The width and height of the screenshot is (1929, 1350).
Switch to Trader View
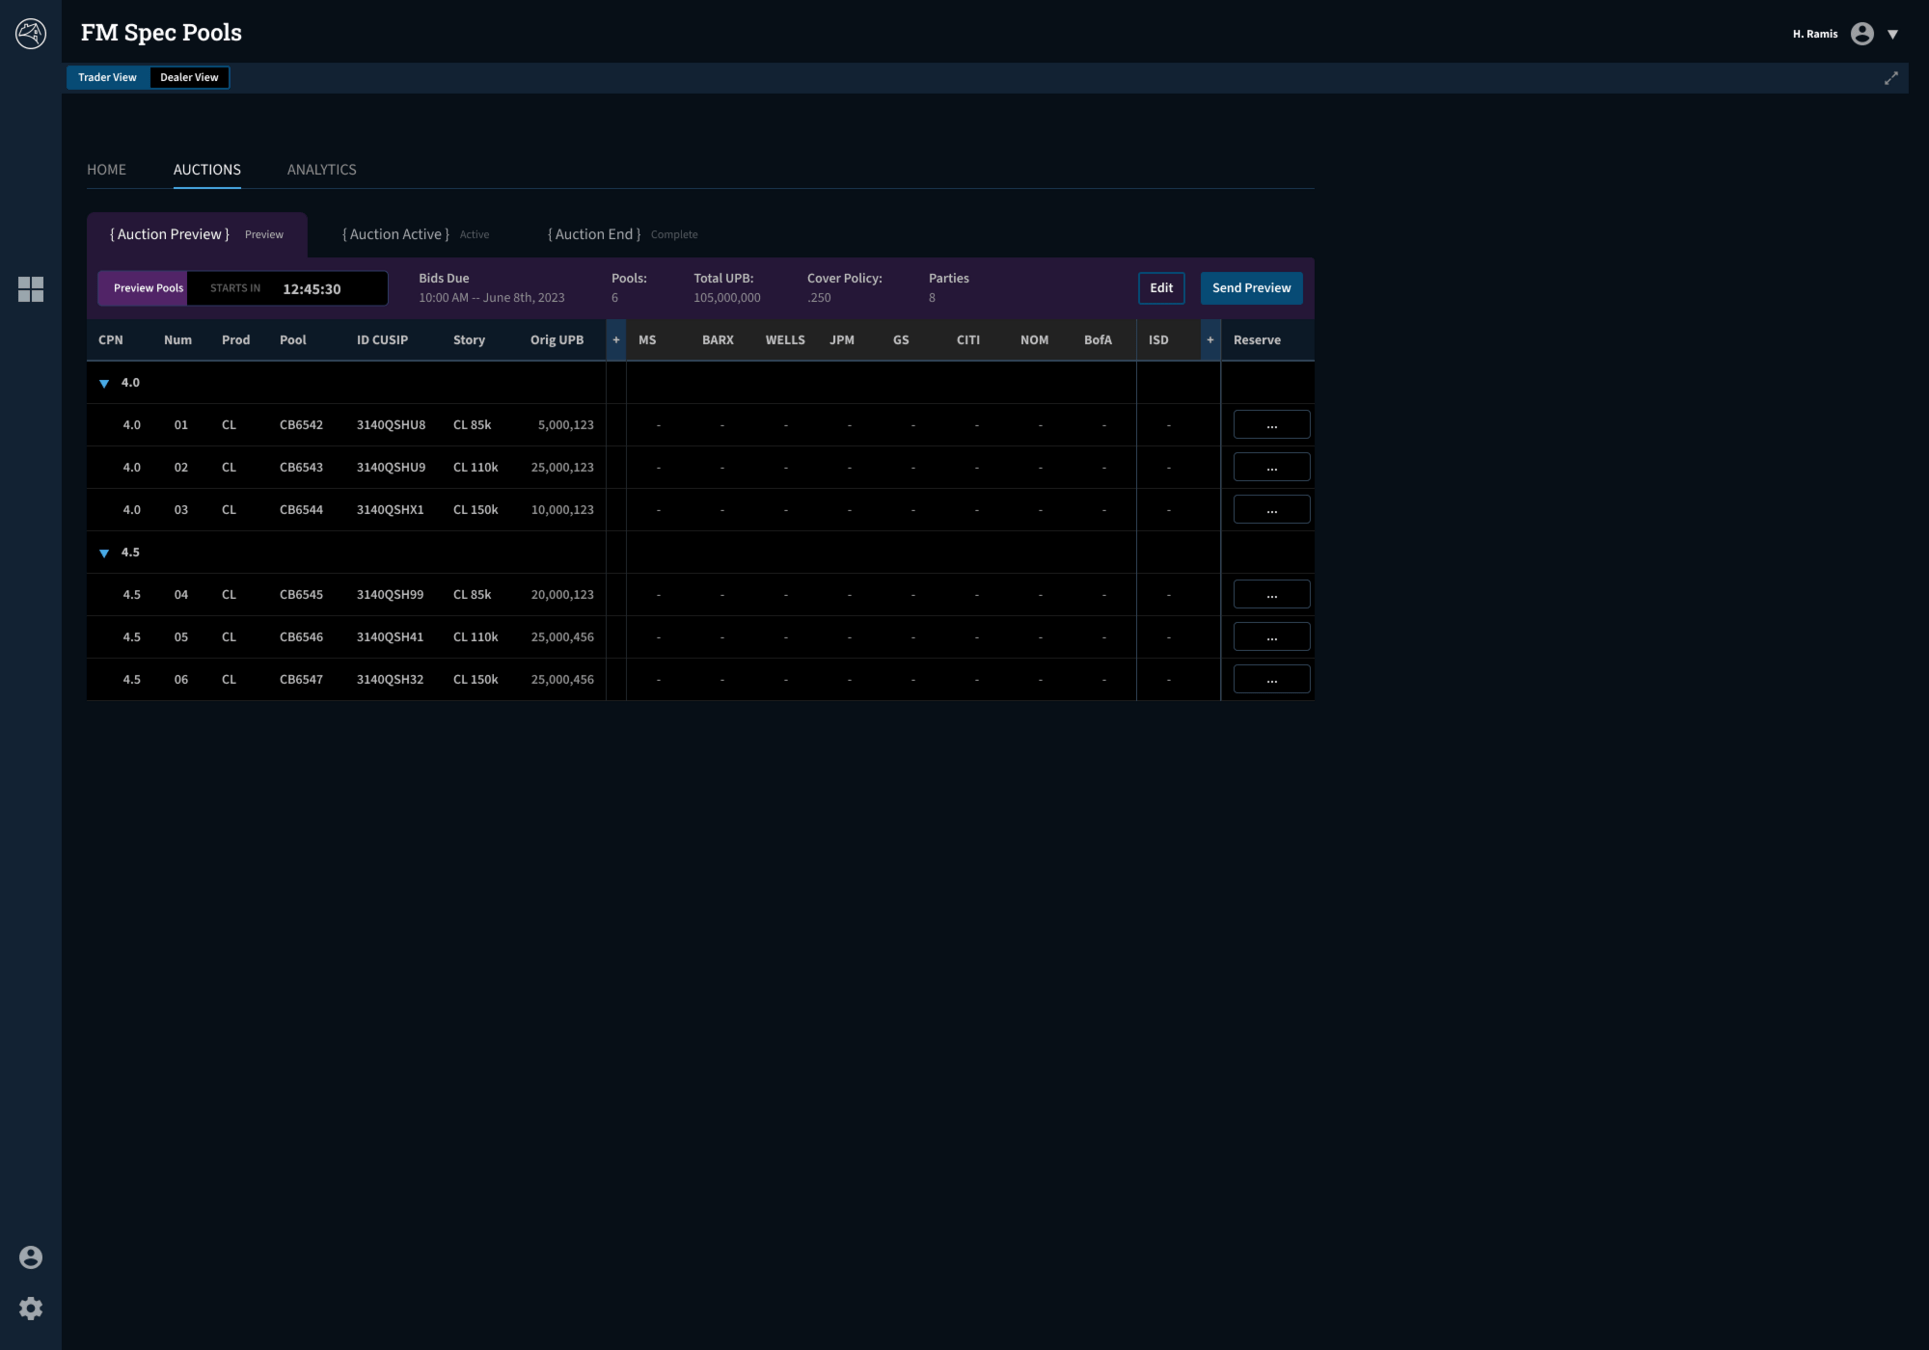(x=107, y=77)
